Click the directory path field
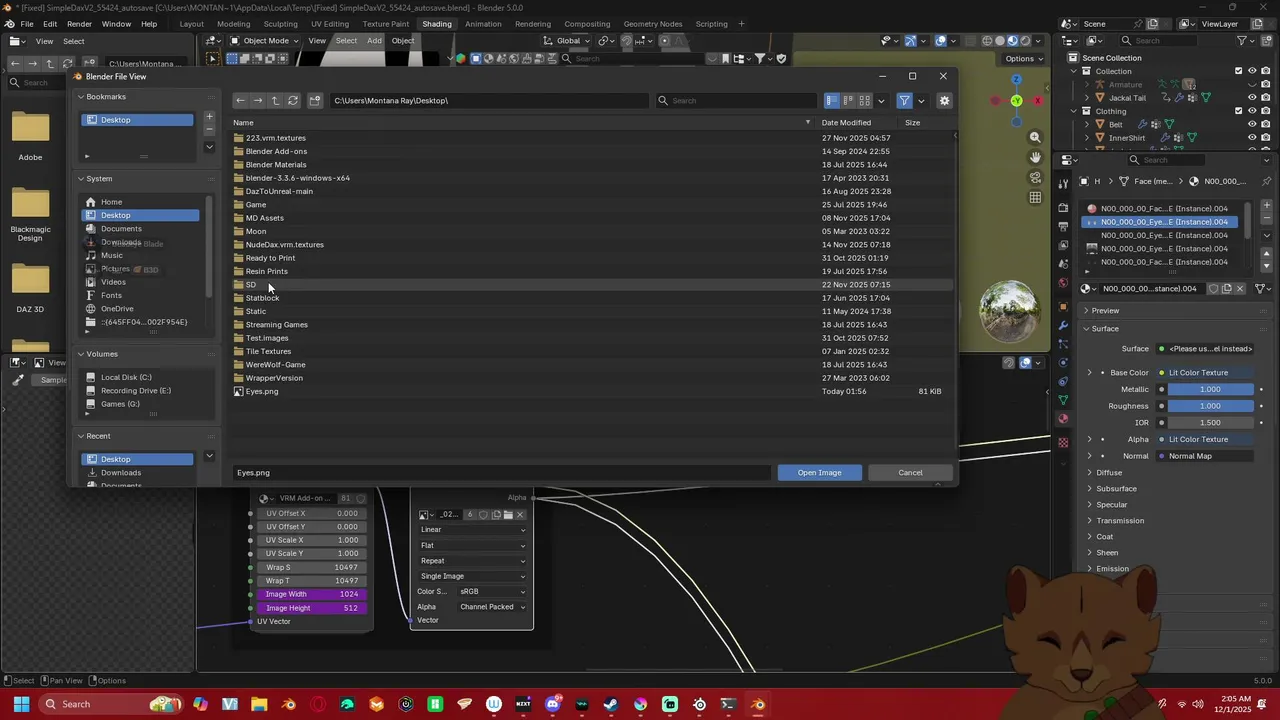The height and width of the screenshot is (720, 1280). [489, 100]
